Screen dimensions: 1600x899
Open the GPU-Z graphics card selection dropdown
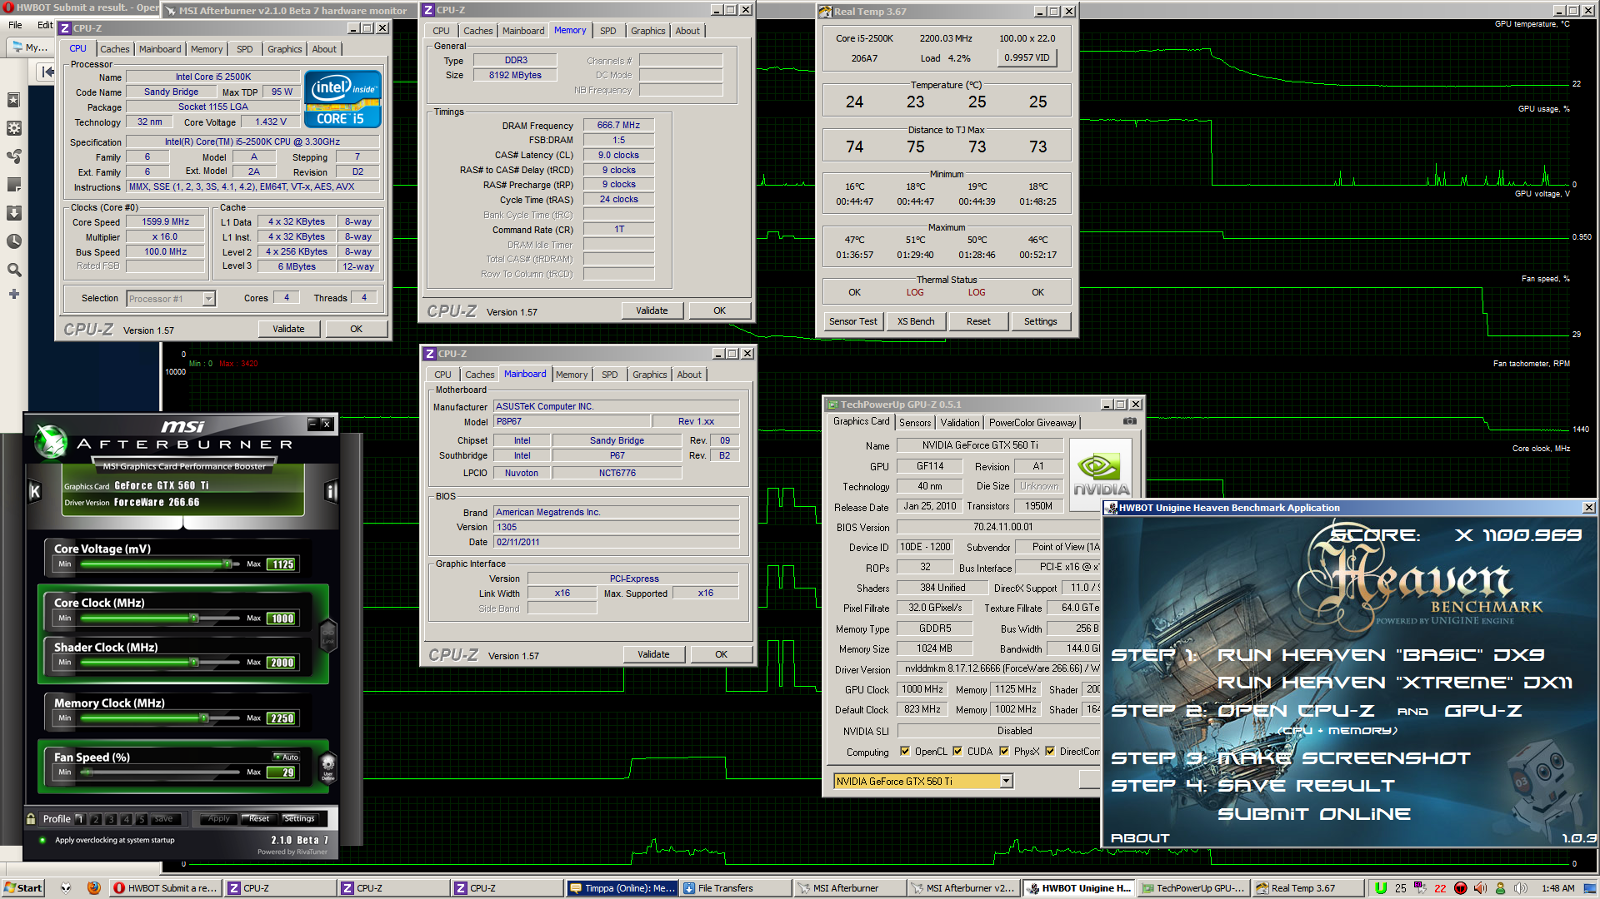[x=1006, y=781]
